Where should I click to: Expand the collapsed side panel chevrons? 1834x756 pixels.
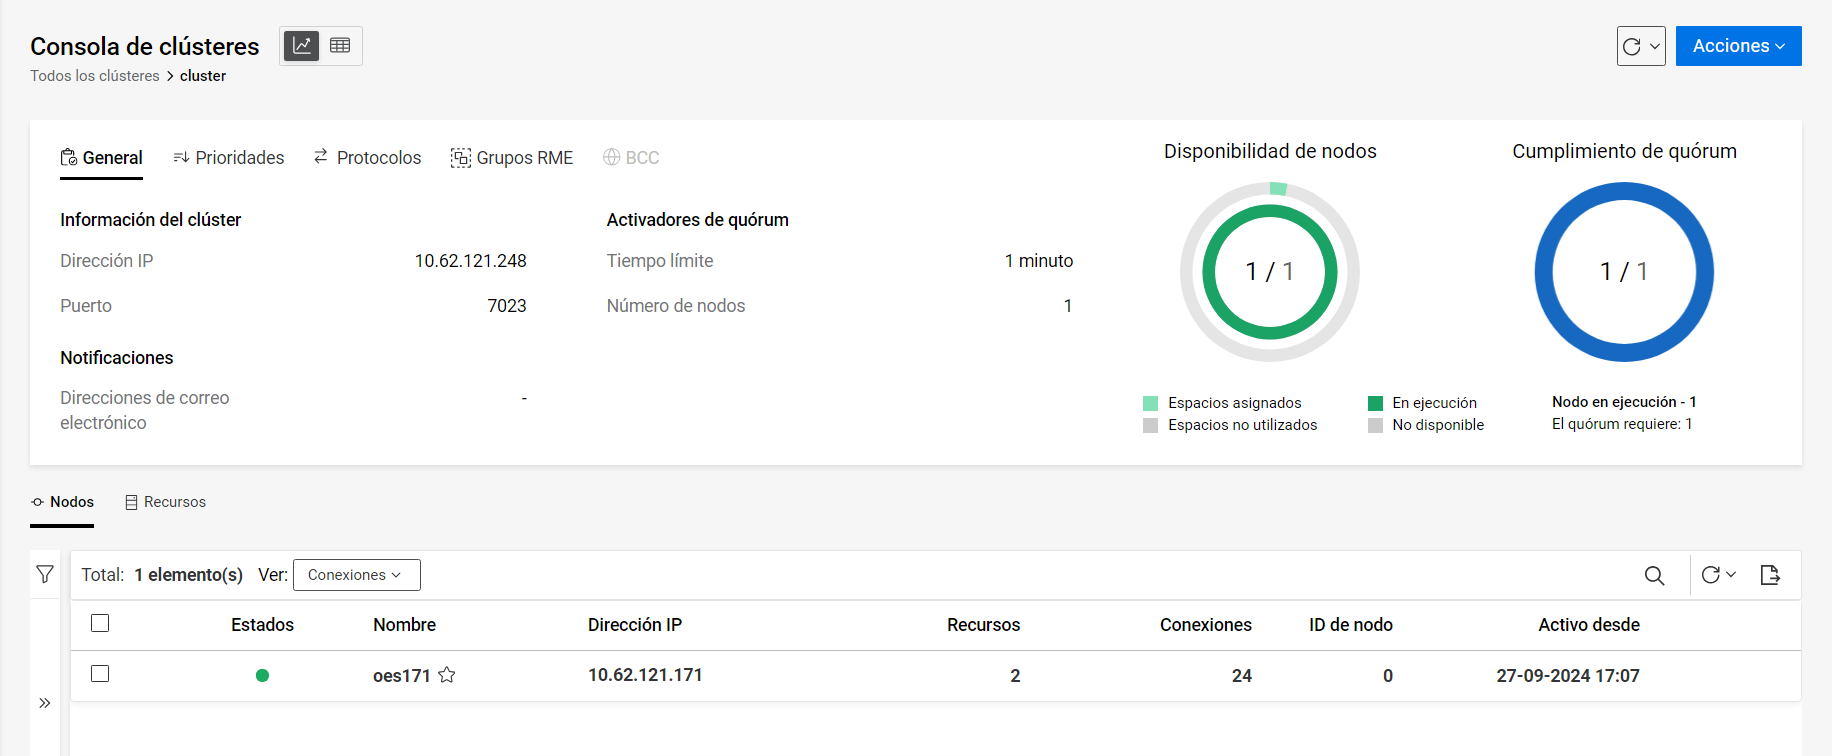(x=45, y=703)
